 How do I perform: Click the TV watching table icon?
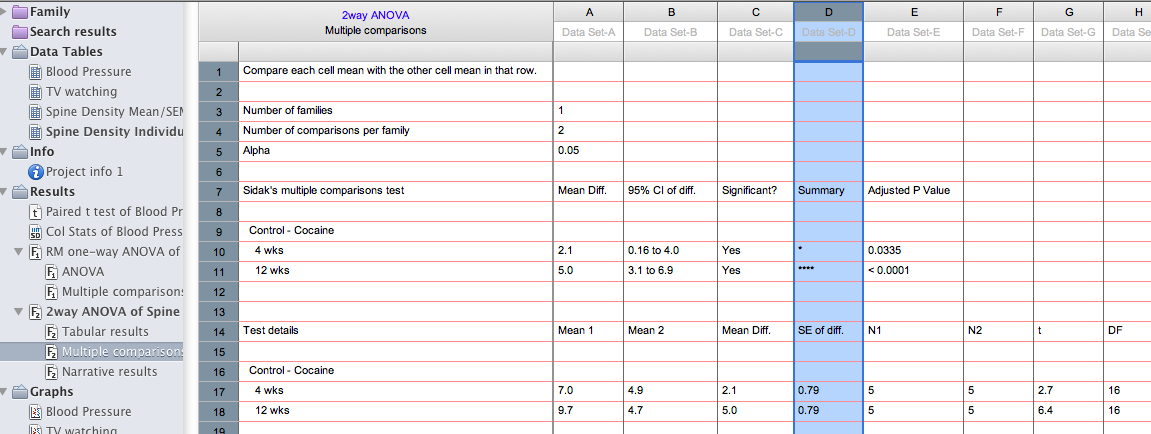(x=36, y=92)
